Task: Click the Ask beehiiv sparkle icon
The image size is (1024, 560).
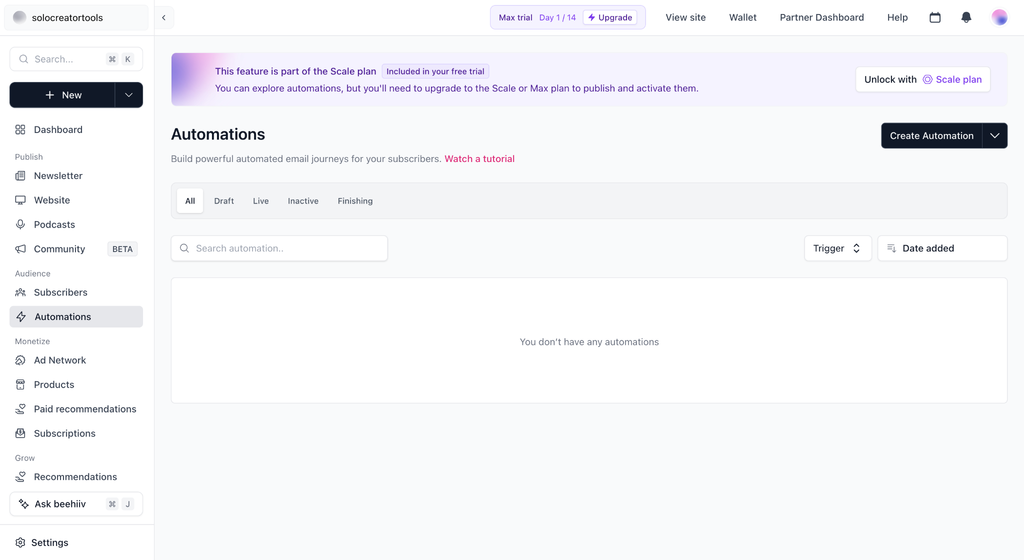Action: coord(24,504)
